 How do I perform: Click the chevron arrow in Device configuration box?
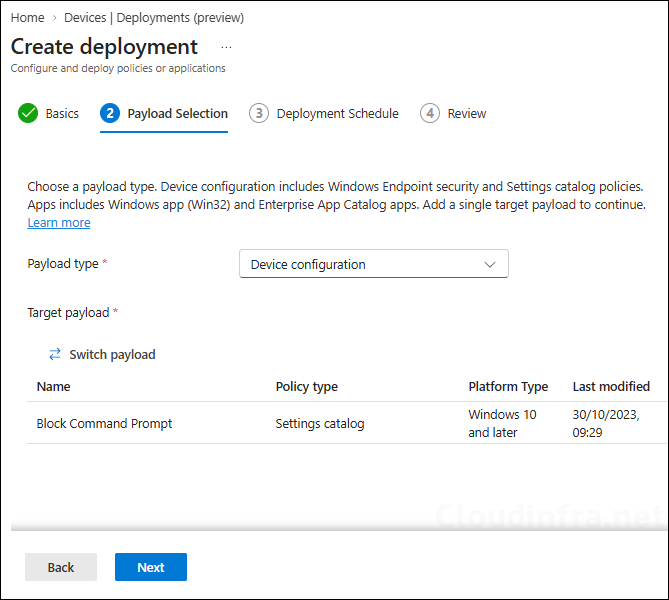click(x=490, y=265)
